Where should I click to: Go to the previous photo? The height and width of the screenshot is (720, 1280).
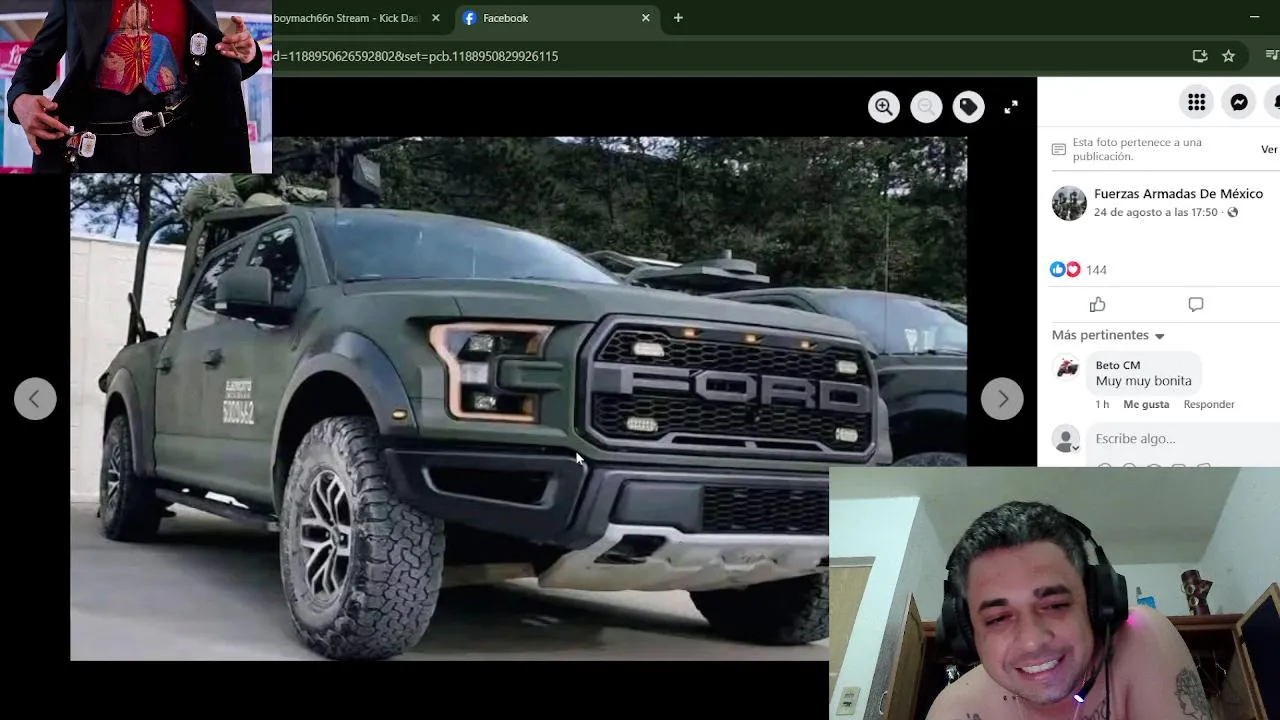35,399
